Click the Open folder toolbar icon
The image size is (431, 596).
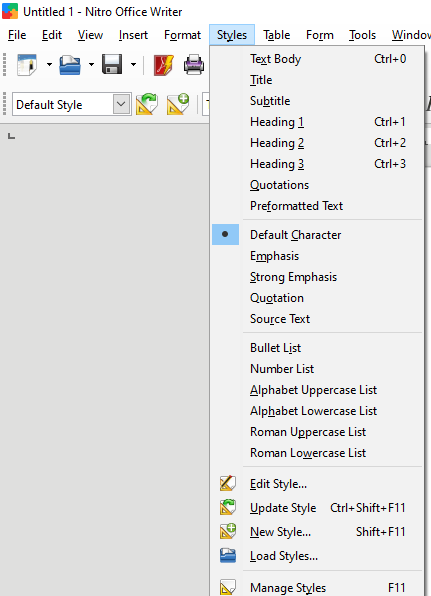(x=70, y=65)
